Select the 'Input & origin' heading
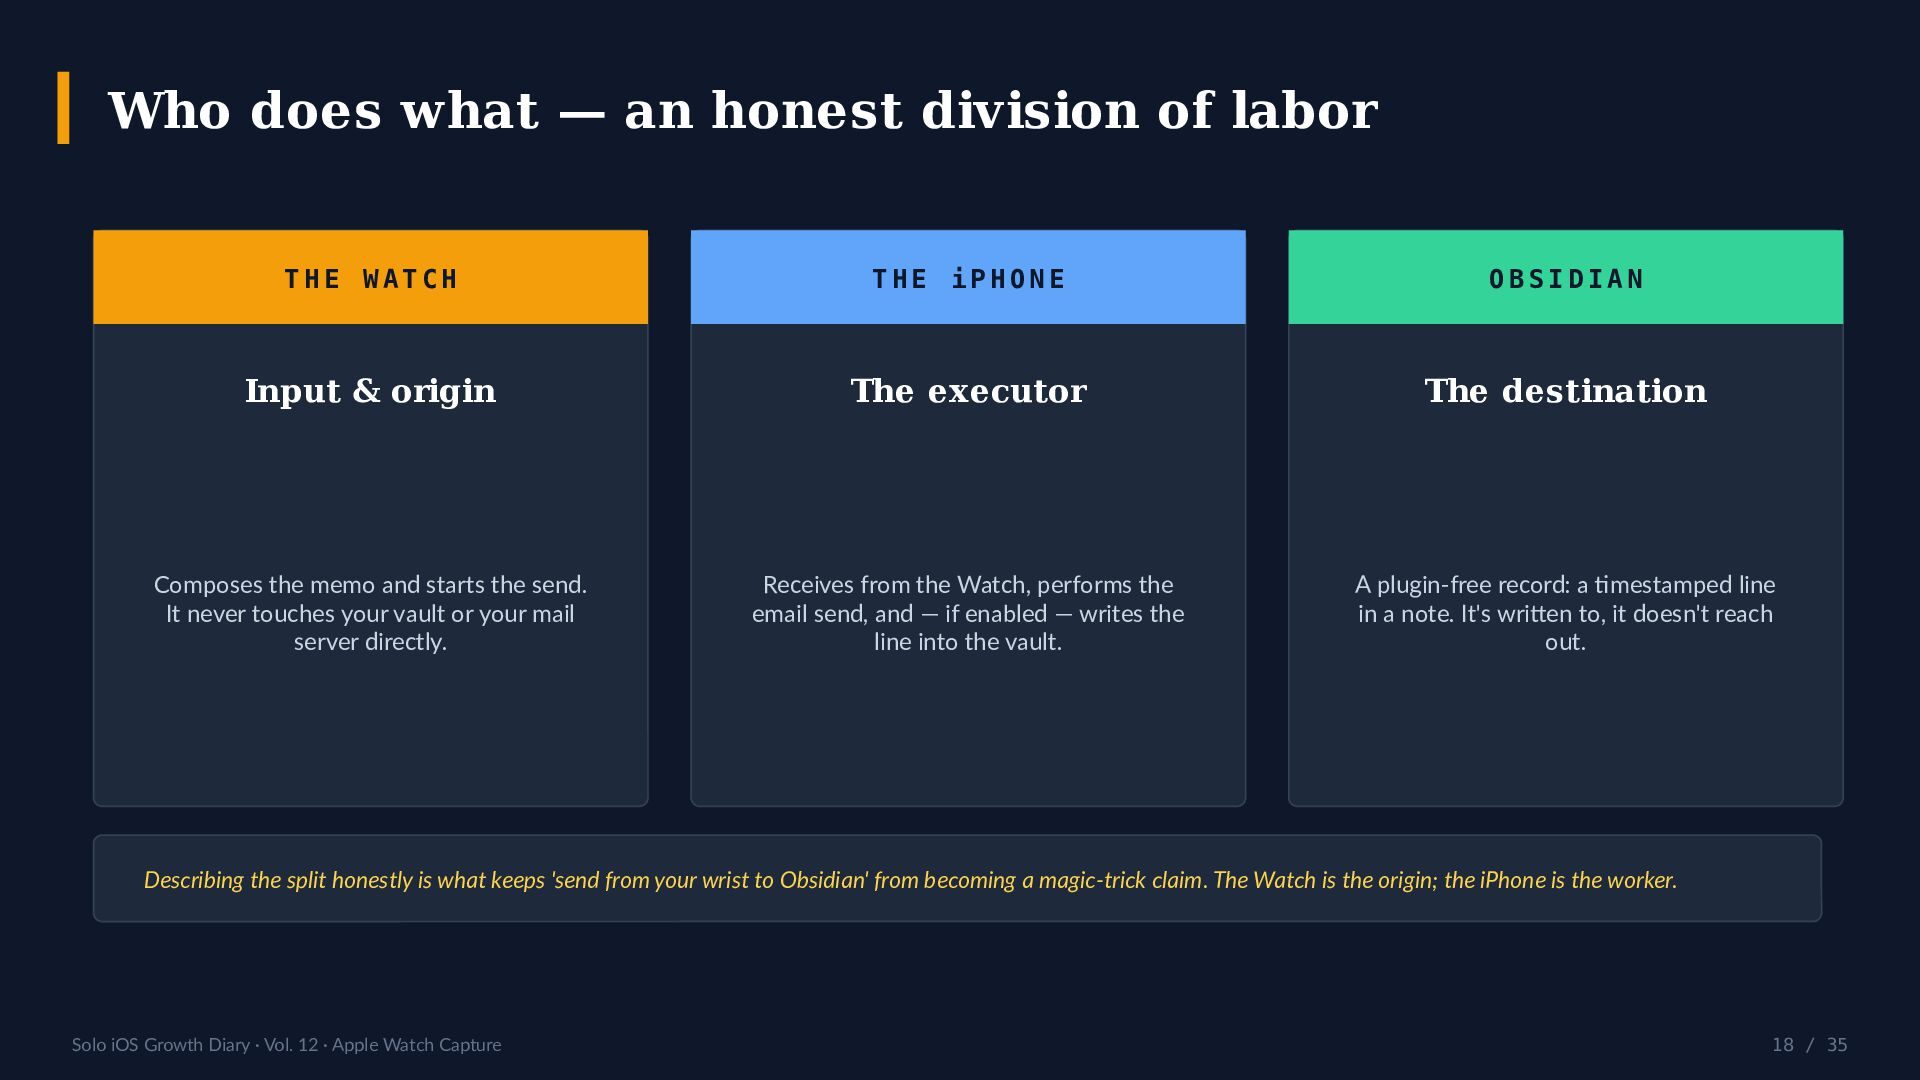This screenshot has width=1920, height=1080. pos(371,391)
